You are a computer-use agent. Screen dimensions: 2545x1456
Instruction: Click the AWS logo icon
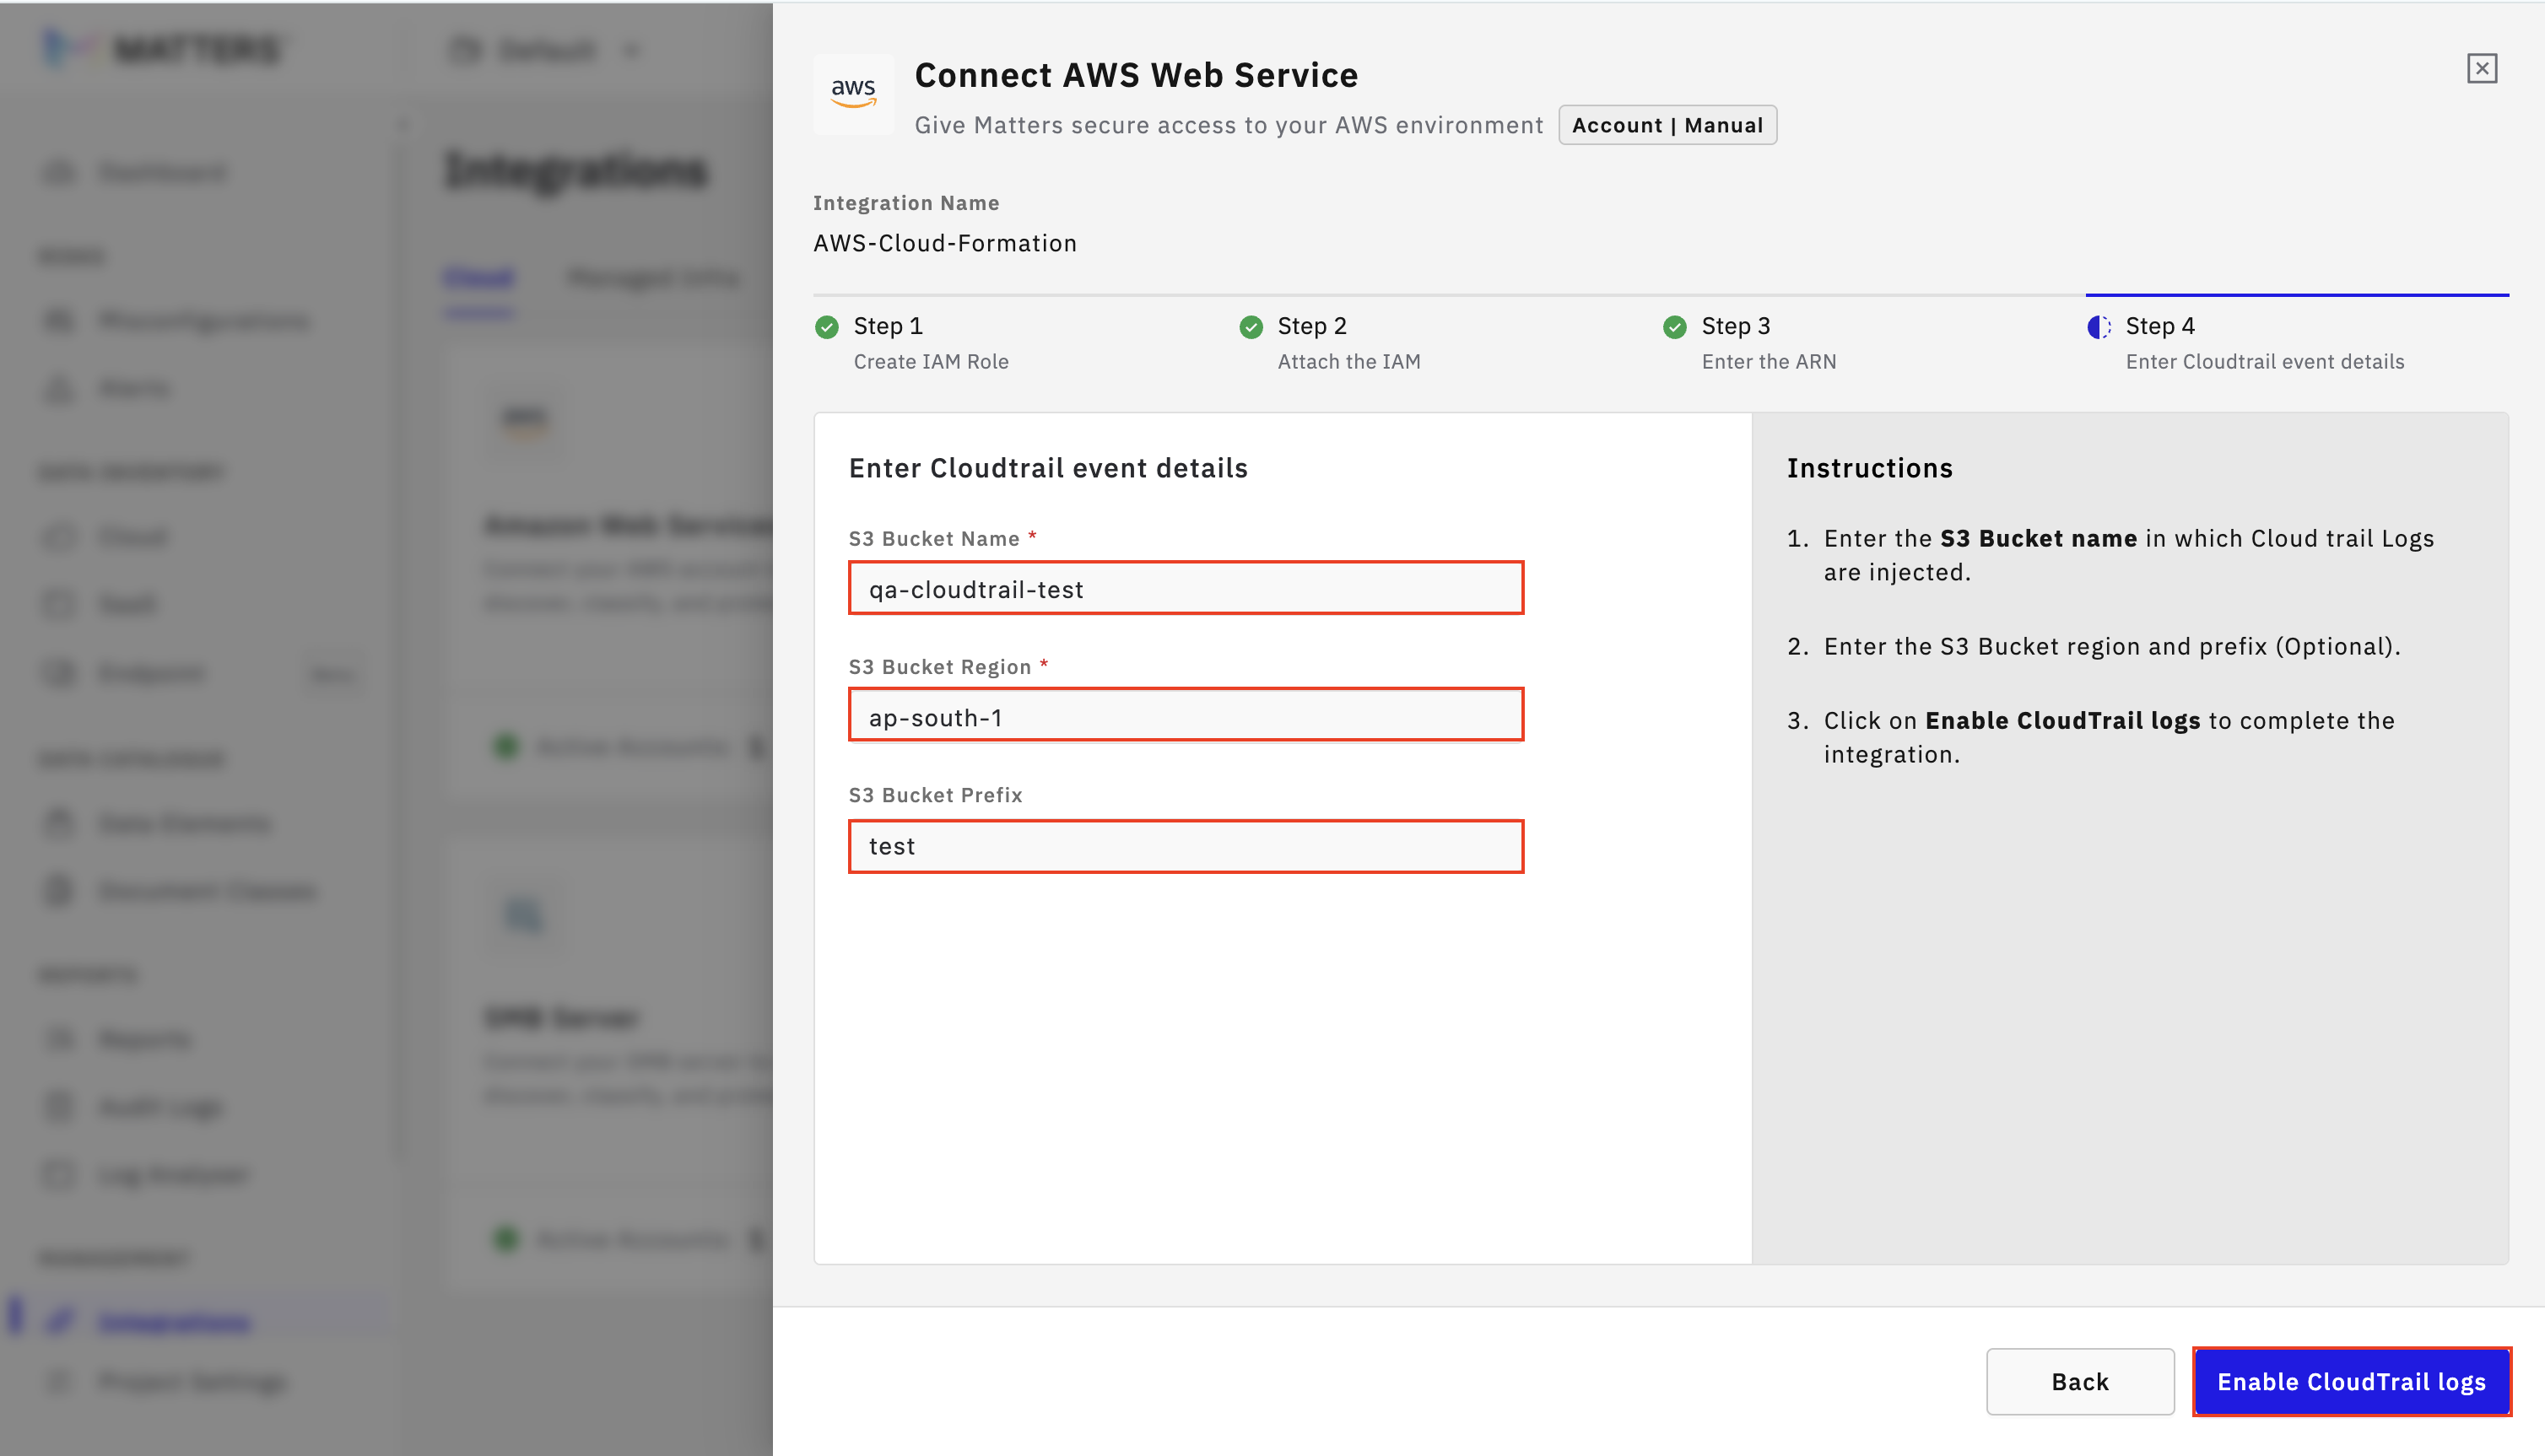(x=853, y=94)
